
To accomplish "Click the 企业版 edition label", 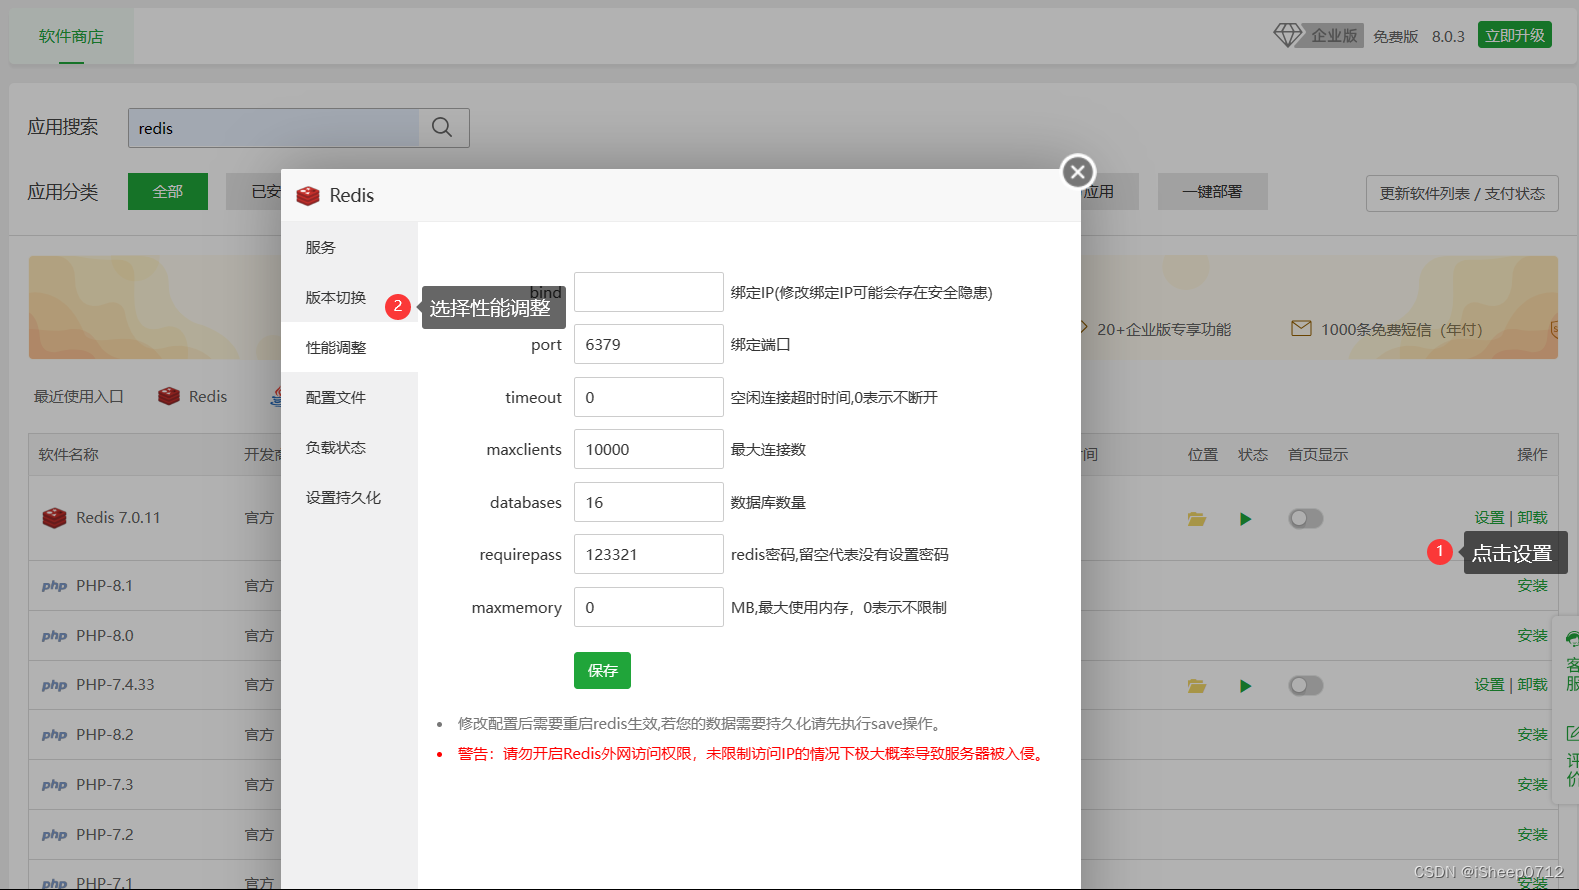I will pos(1334,36).
